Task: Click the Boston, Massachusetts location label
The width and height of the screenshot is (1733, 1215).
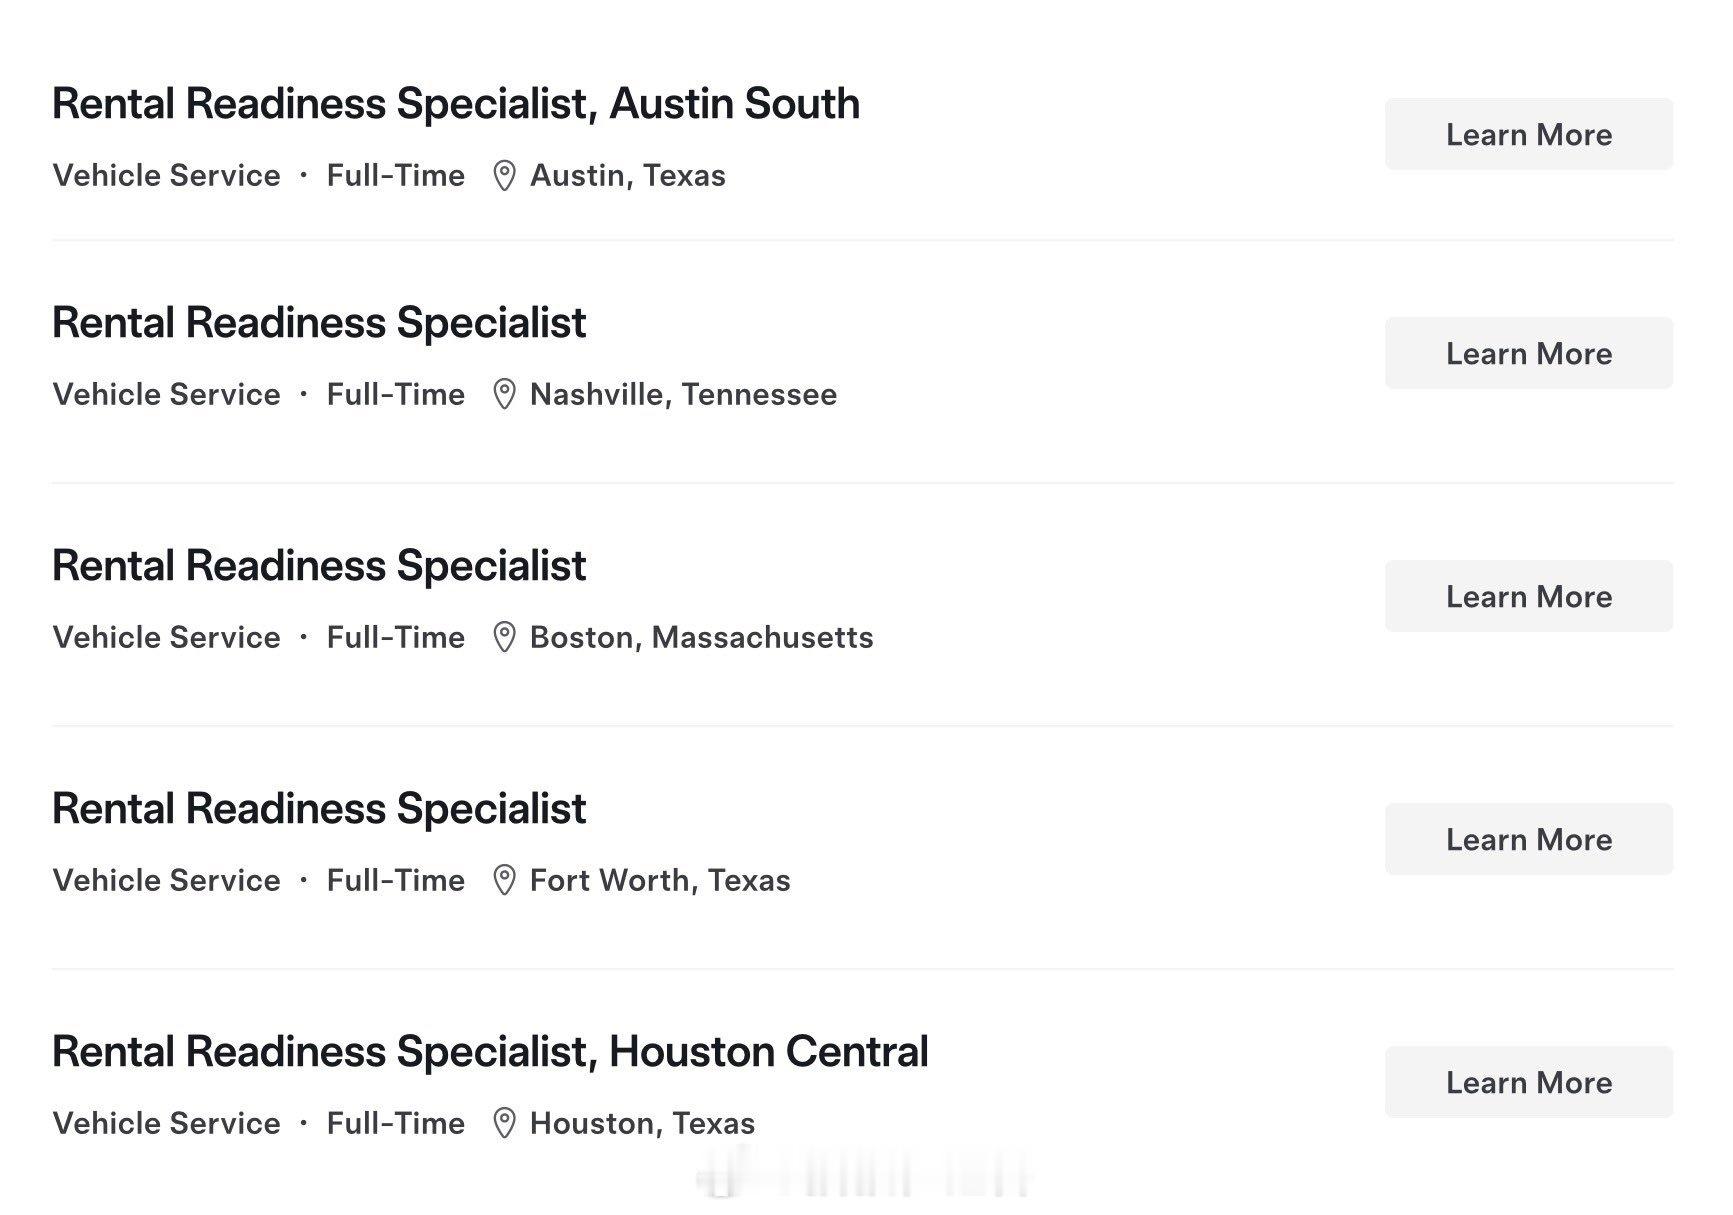Action: pyautogui.click(x=701, y=637)
